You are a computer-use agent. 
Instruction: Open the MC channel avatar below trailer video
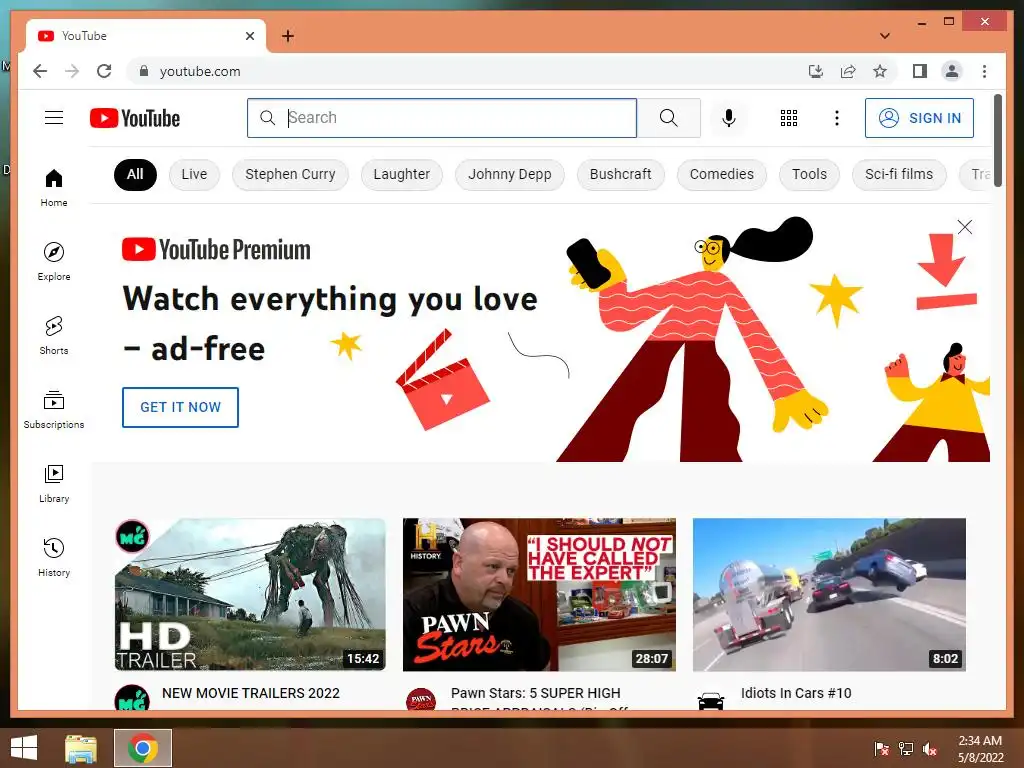click(x=132, y=699)
